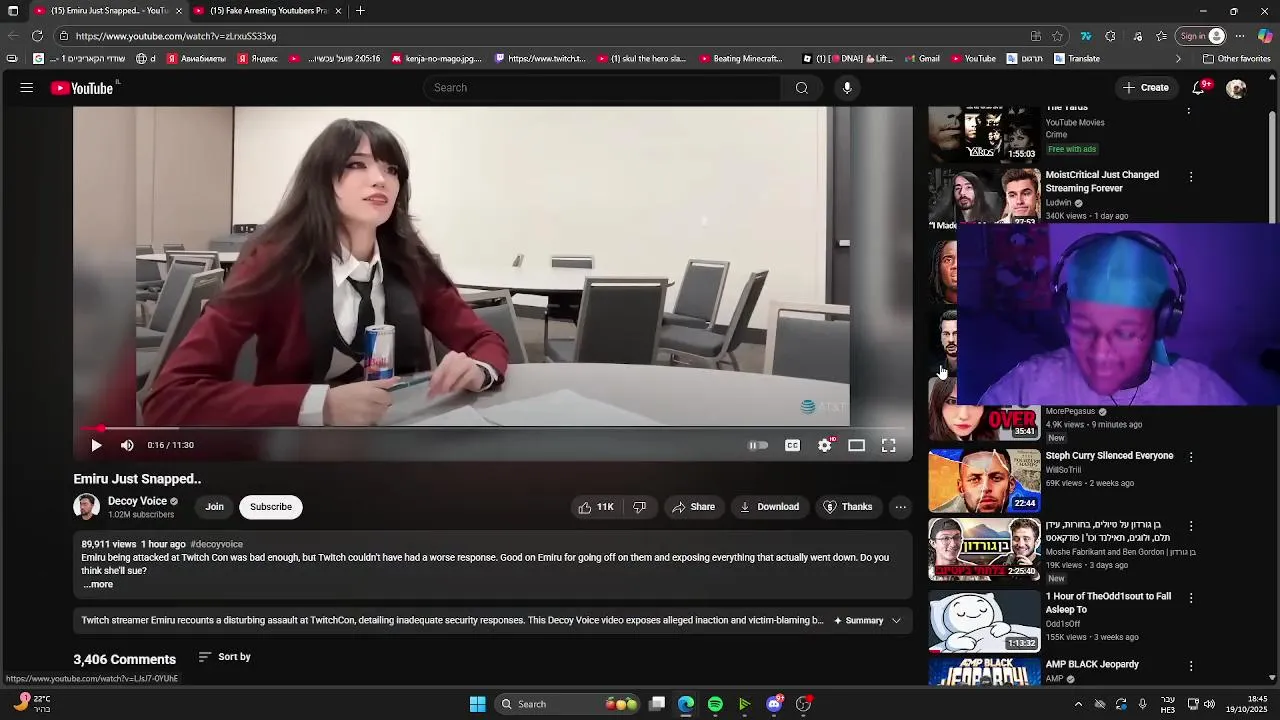Dislike the video thumbs-down button

639,507
